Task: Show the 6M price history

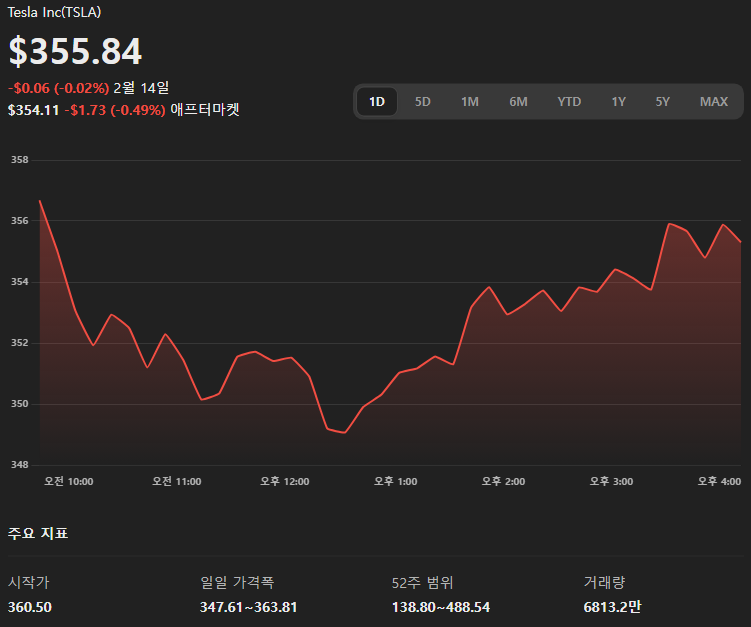Action: [518, 102]
